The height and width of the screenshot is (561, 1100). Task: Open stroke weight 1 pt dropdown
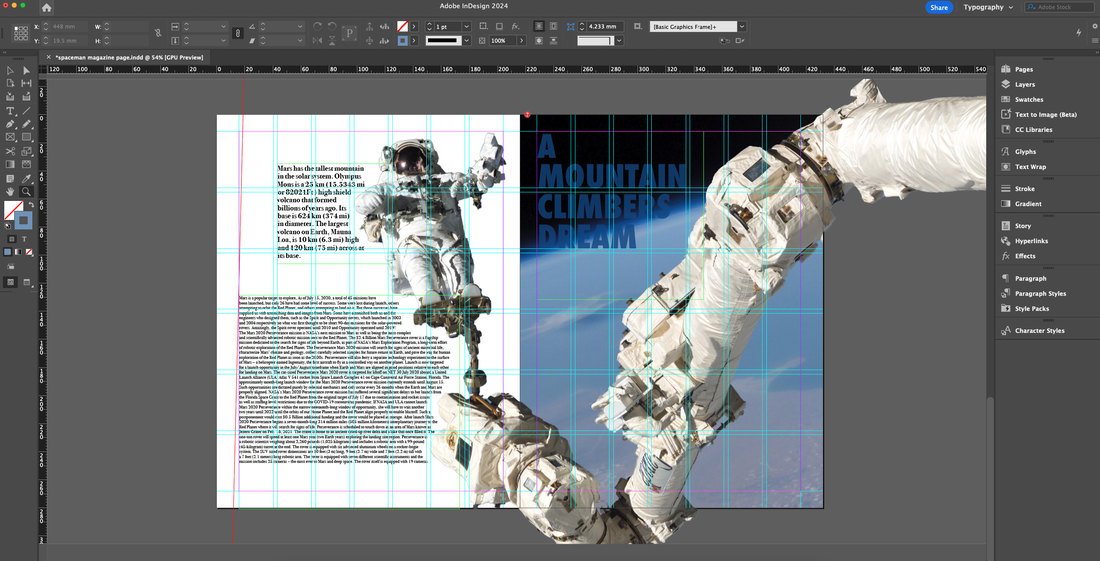point(466,26)
